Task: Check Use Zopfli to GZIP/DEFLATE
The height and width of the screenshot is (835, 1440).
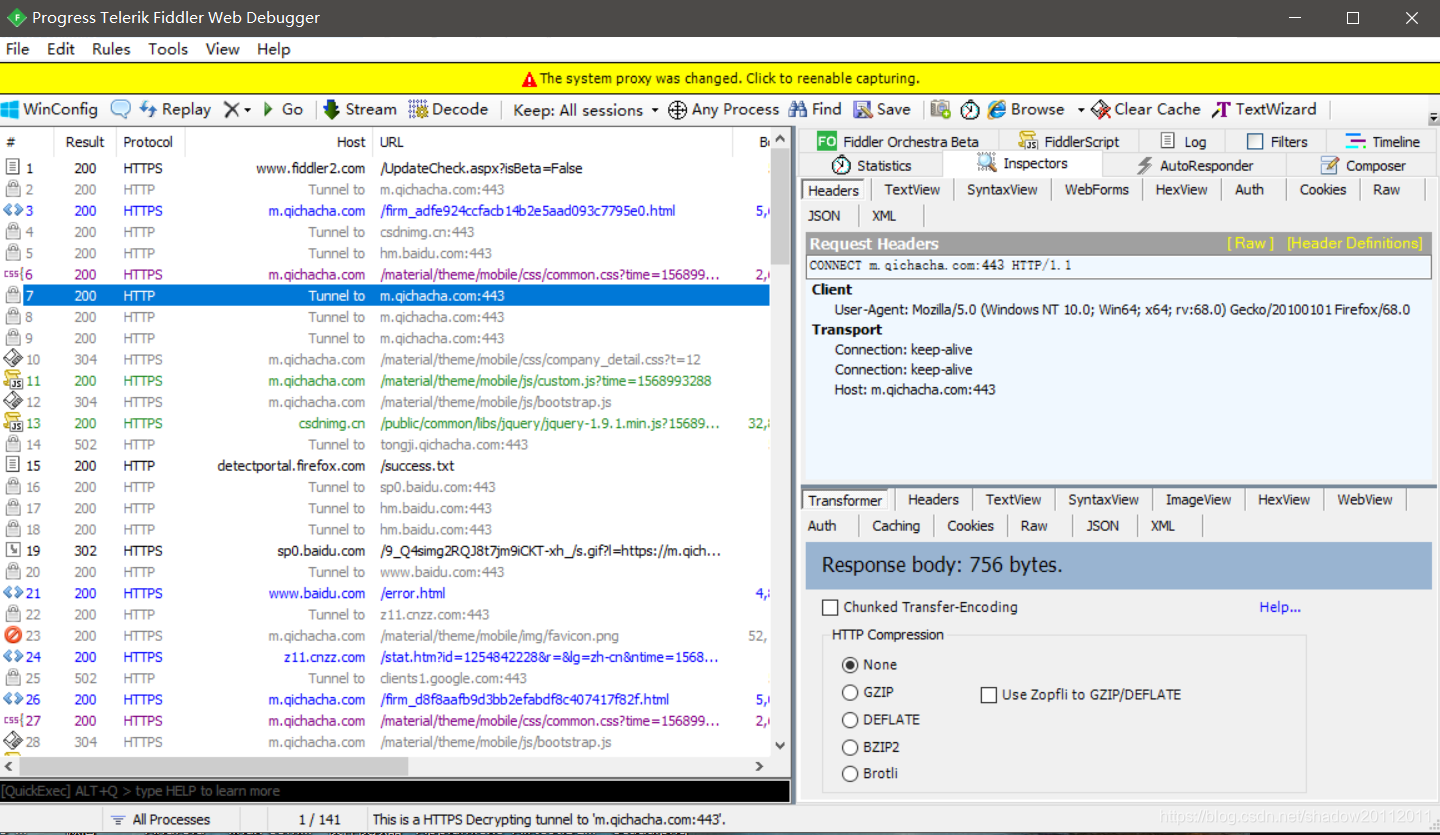Action: [989, 694]
